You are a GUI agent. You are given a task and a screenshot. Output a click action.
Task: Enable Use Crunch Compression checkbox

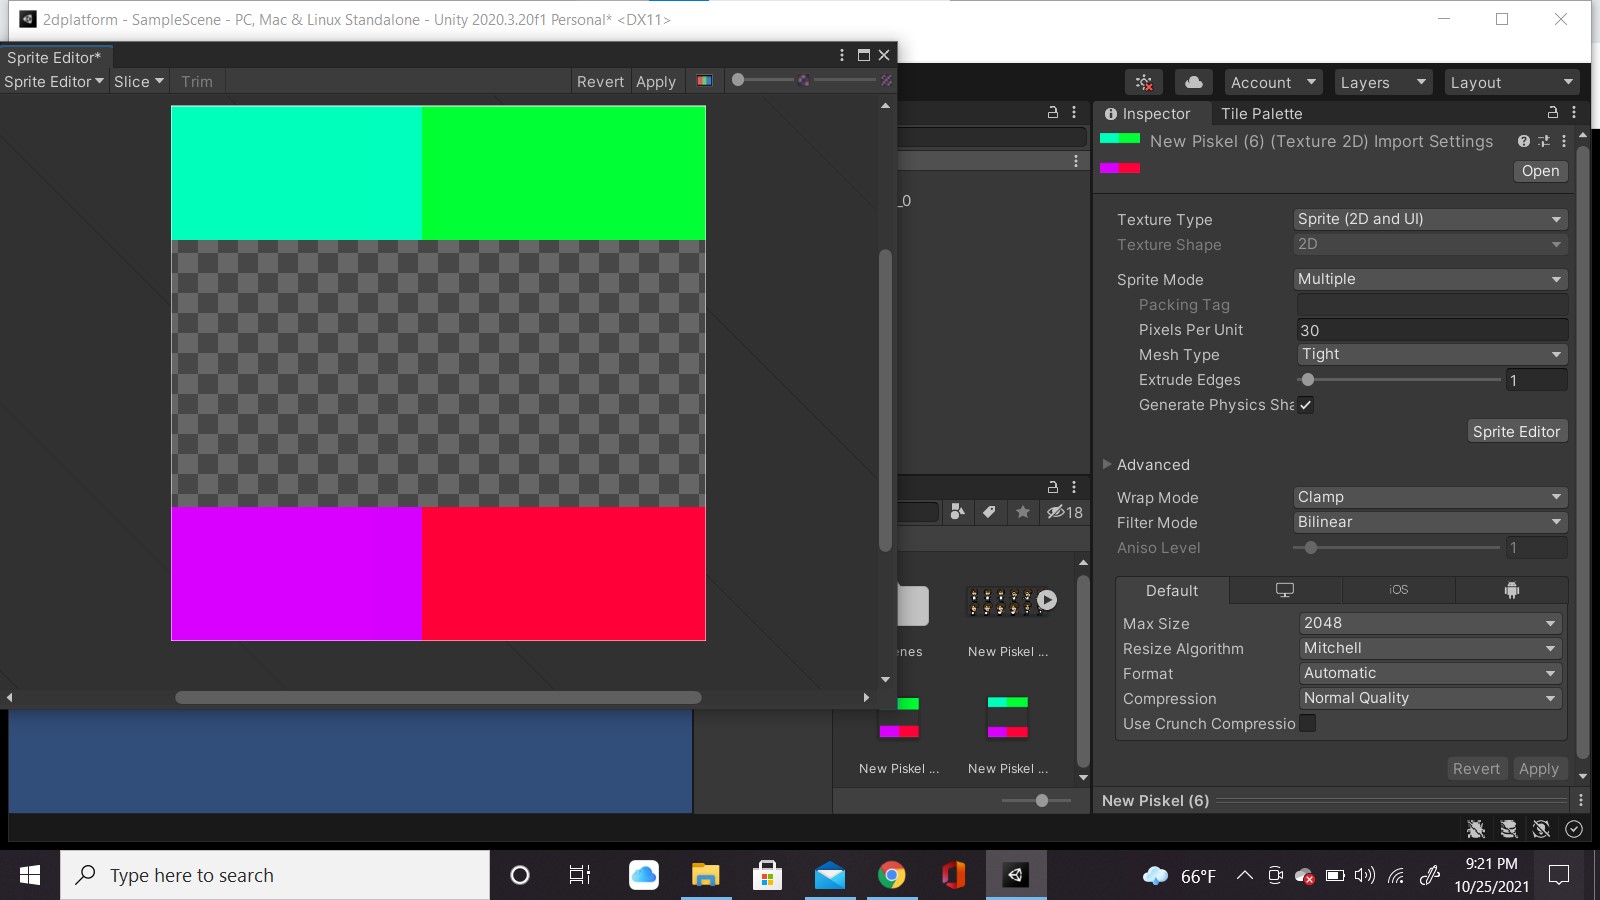[x=1308, y=723]
